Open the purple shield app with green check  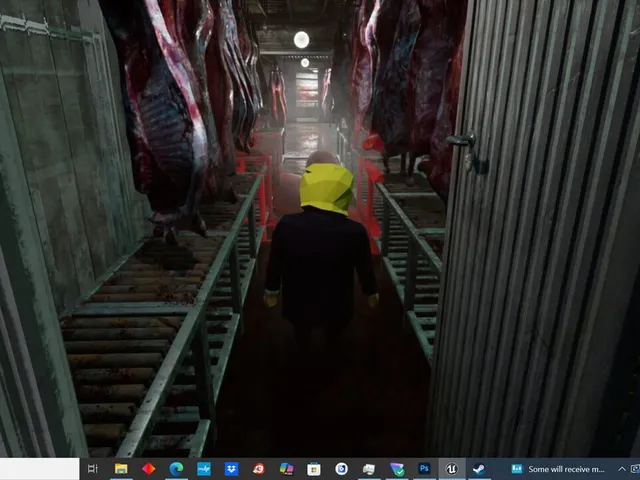point(397,469)
